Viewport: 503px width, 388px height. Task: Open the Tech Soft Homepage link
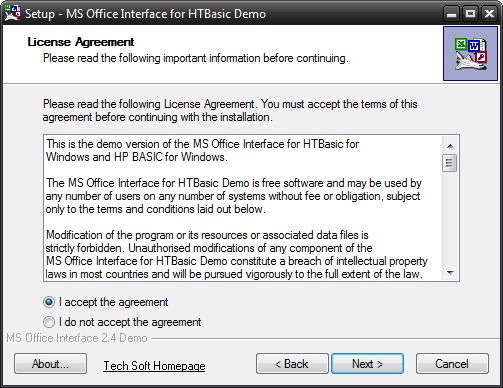154,366
